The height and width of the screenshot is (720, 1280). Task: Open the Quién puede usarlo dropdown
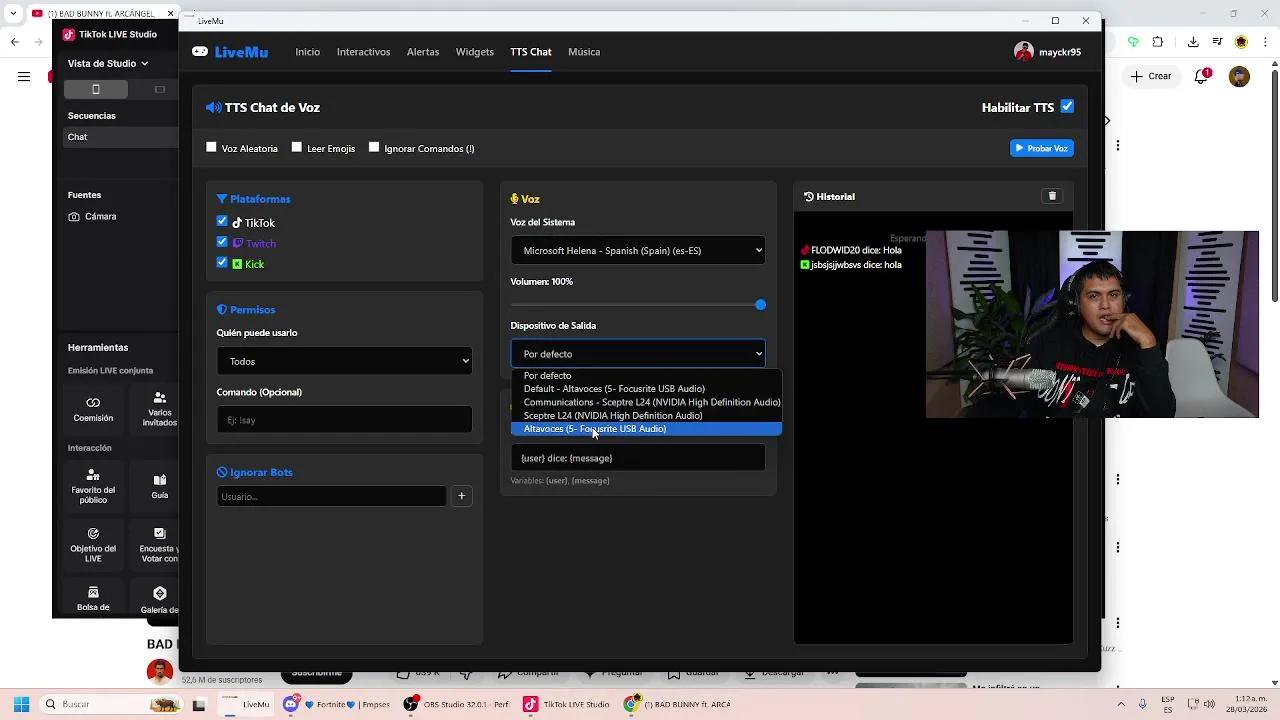(344, 361)
